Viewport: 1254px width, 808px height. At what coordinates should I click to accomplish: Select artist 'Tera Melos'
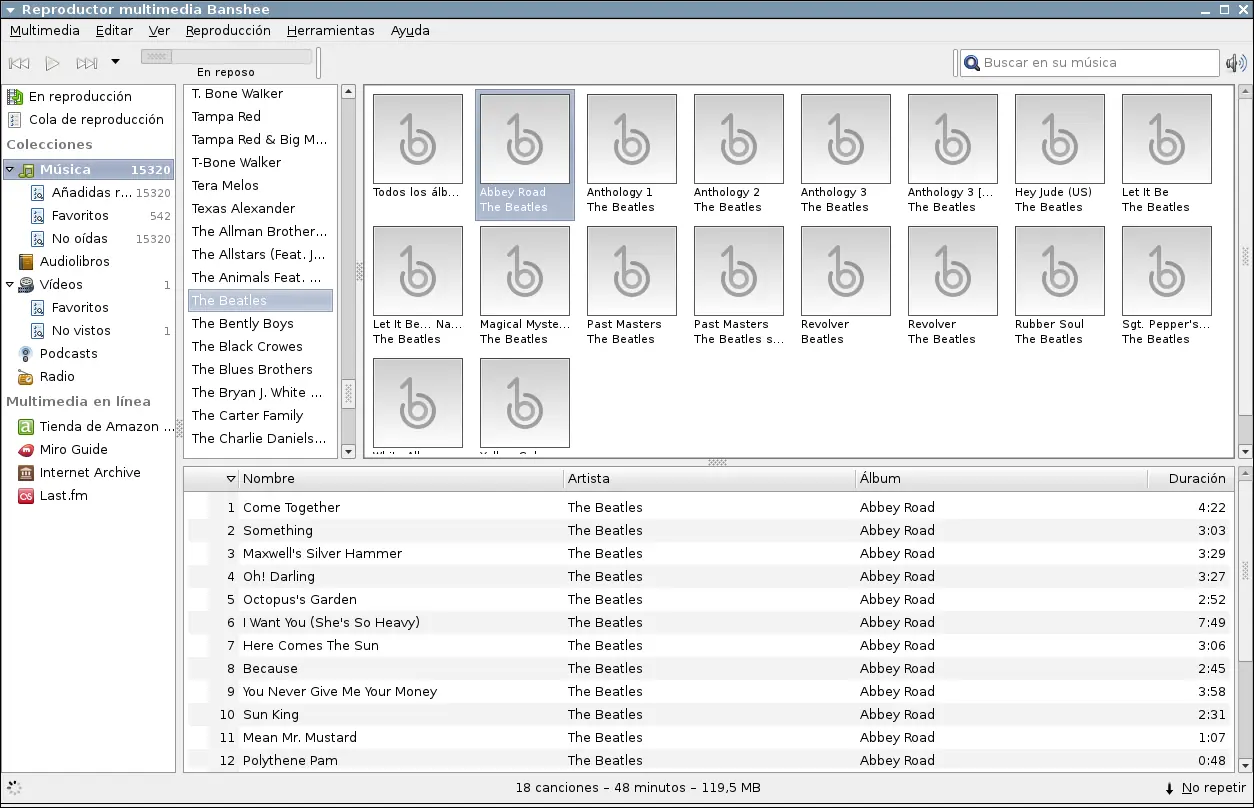(x=260, y=186)
